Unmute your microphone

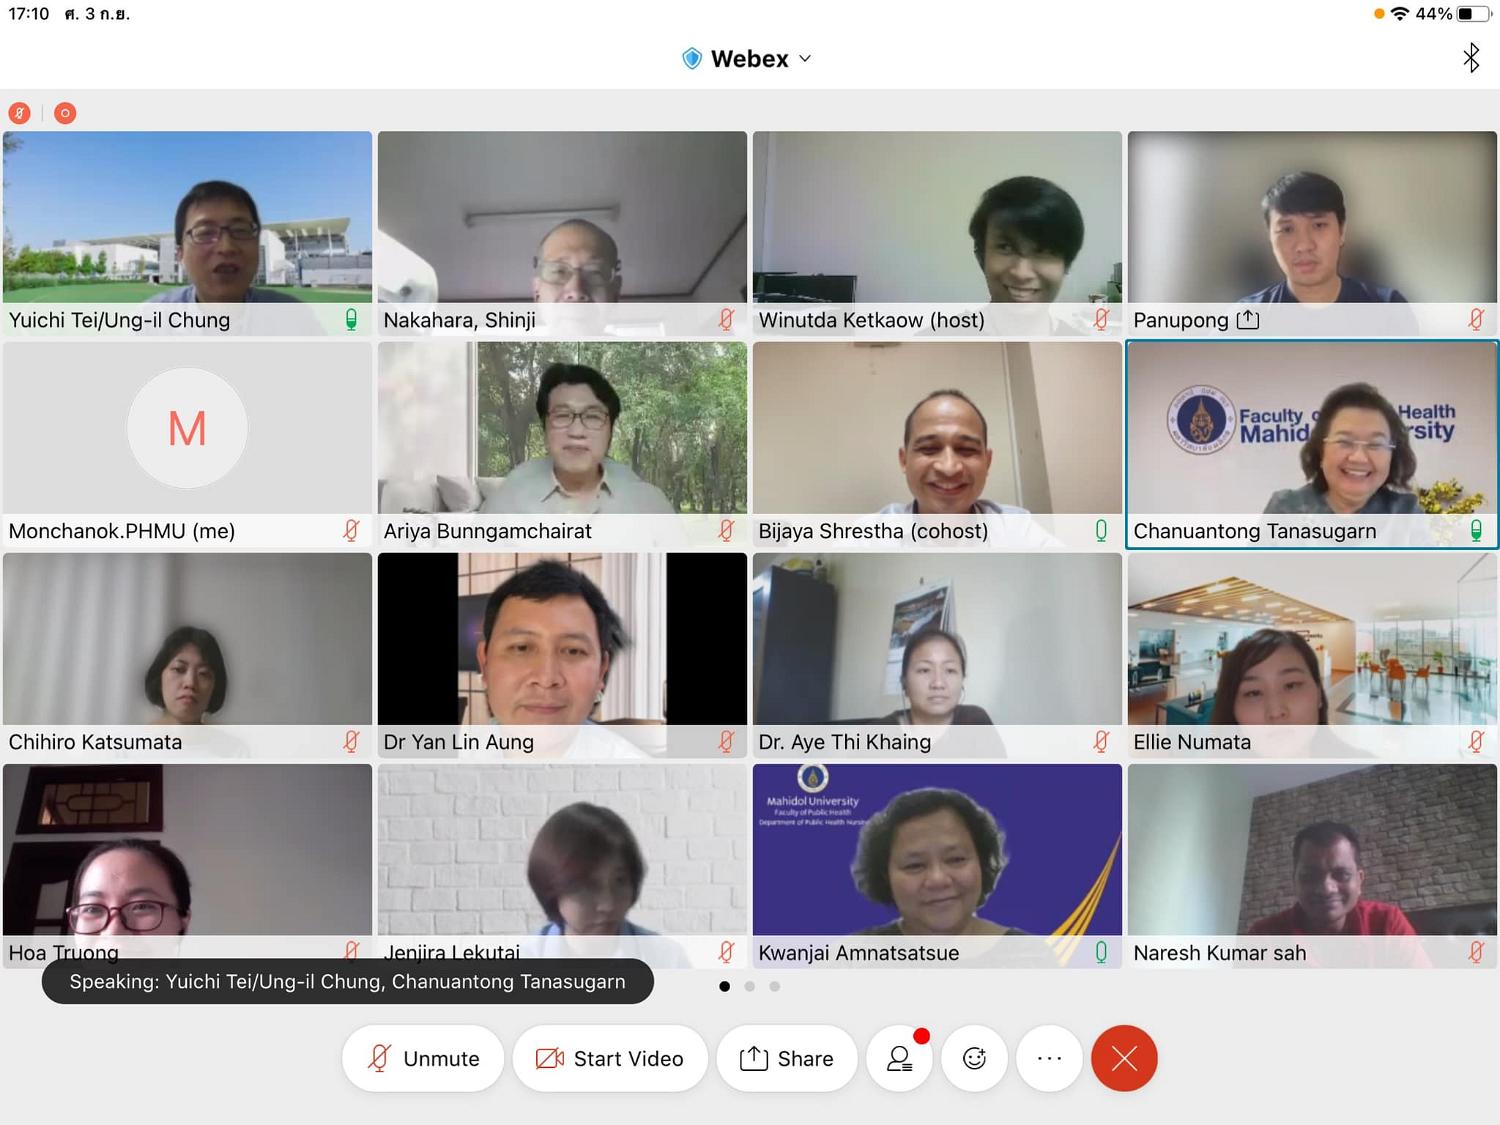pos(423,1058)
